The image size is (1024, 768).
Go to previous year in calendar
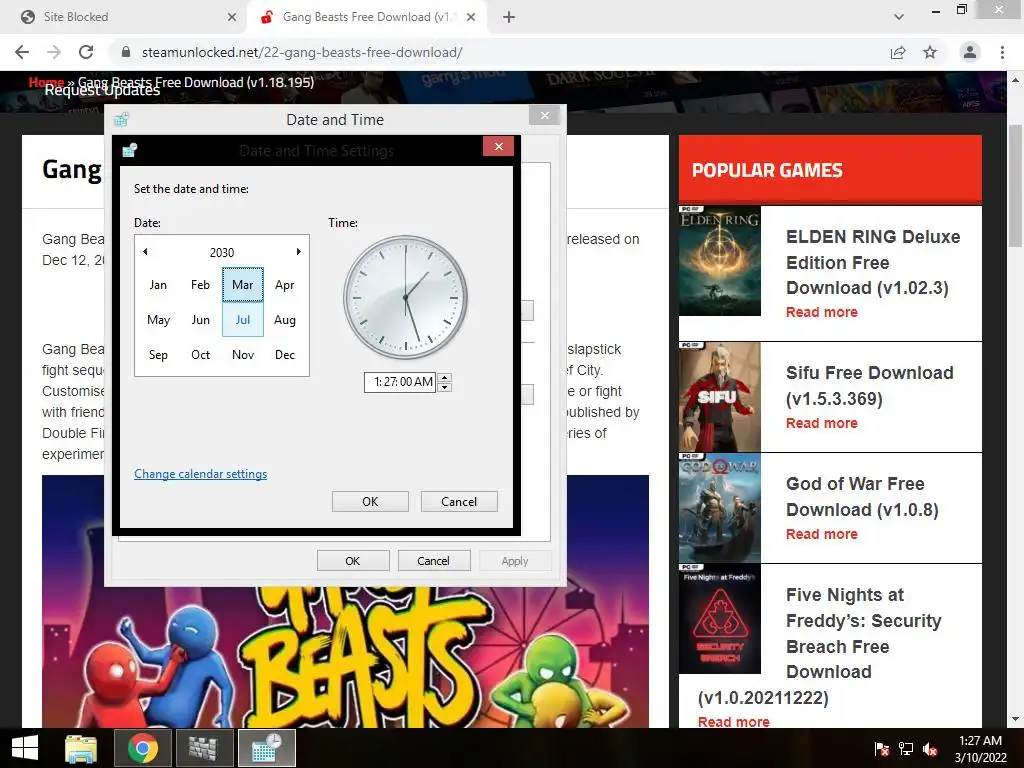click(x=145, y=251)
